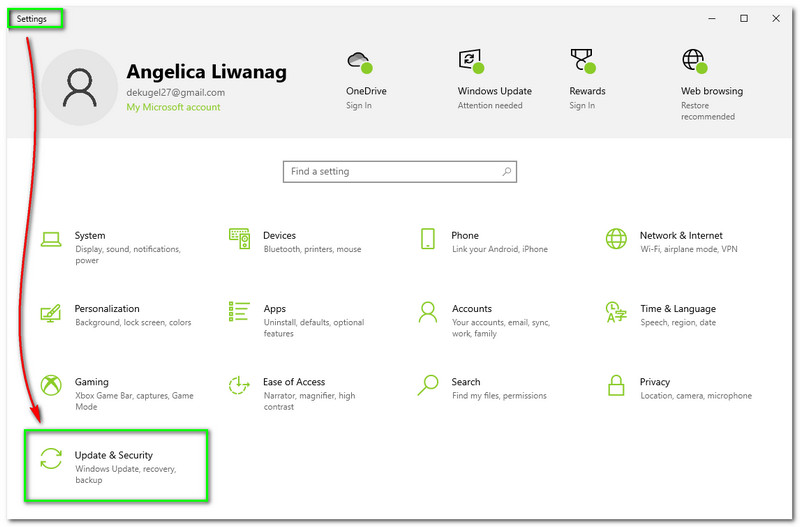Viewport: 800px width, 527px height.
Task: Close the Settings window
Action: pos(776,18)
